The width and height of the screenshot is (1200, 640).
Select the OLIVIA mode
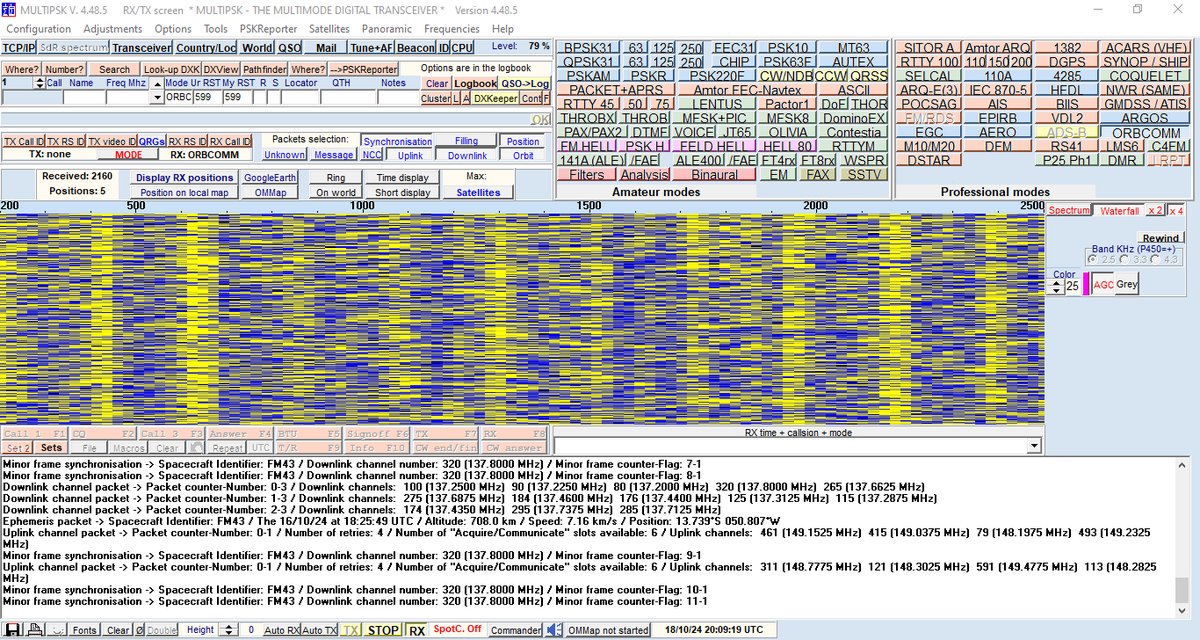788,132
